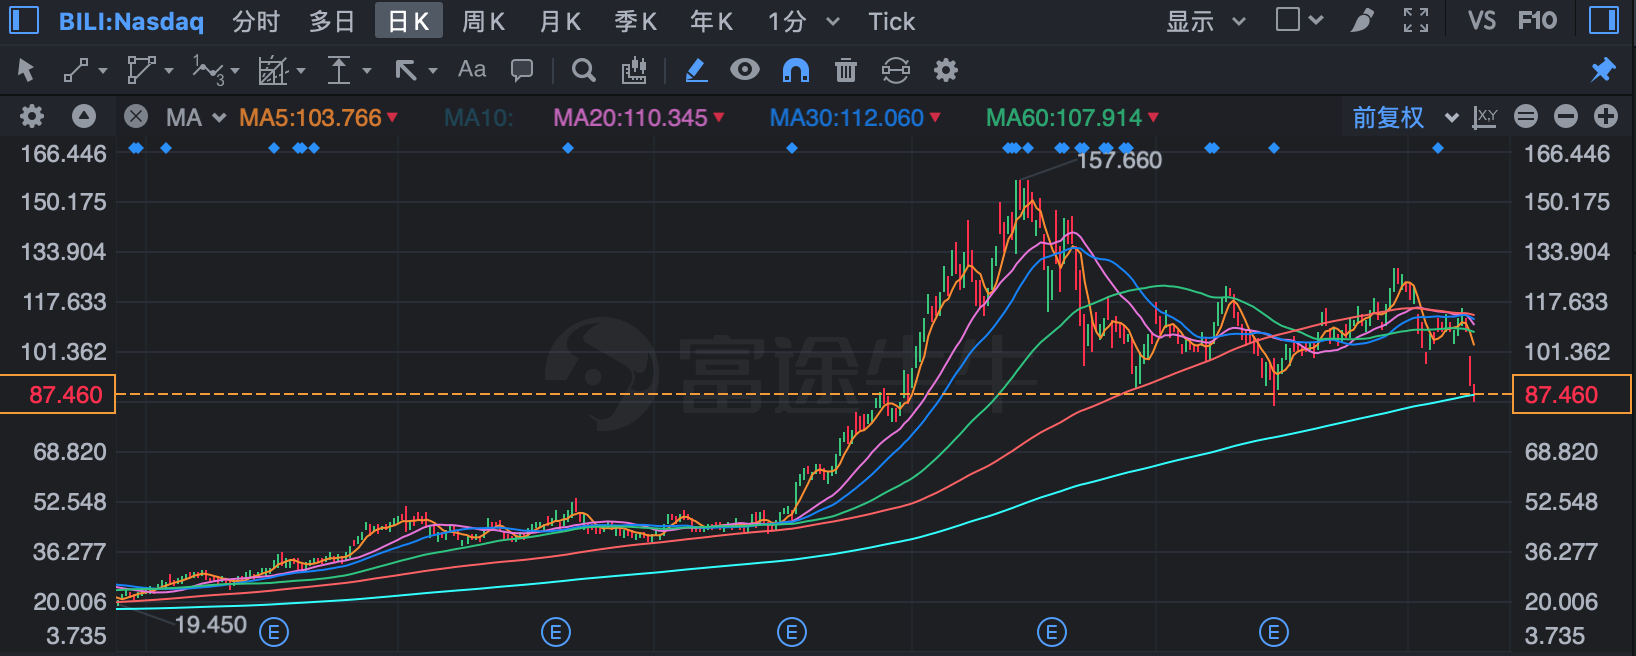Select the Aa text annotation tool
The width and height of the screenshot is (1636, 656).
pyautogui.click(x=472, y=69)
